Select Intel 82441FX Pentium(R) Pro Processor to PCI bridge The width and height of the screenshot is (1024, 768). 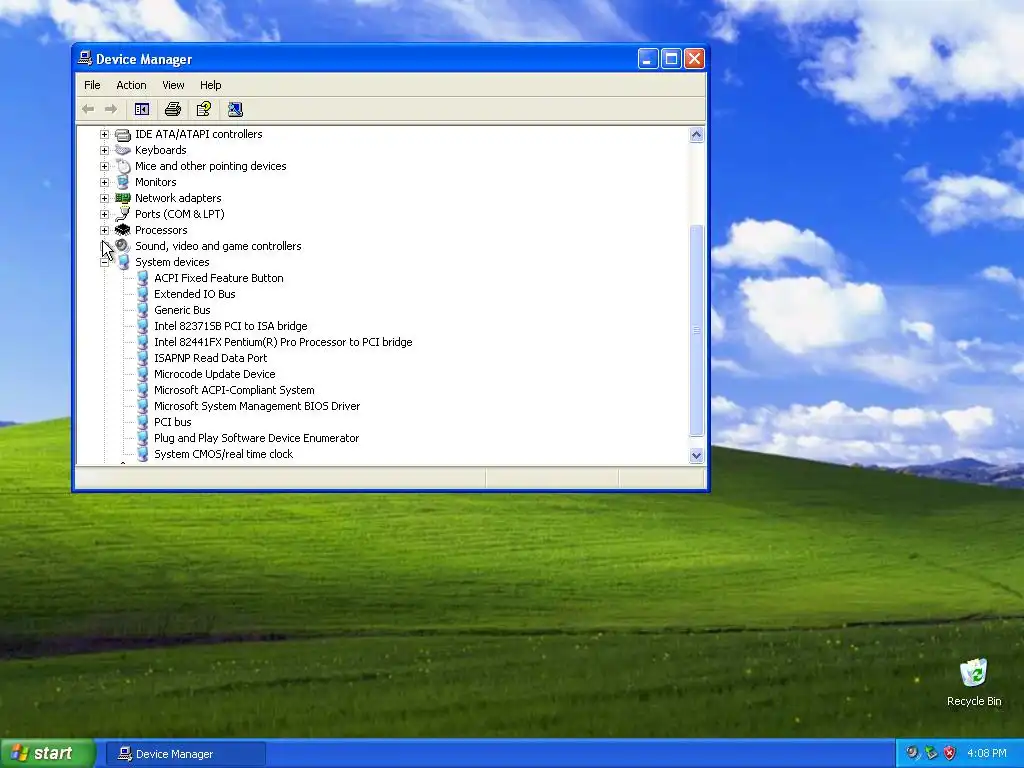click(x=283, y=342)
